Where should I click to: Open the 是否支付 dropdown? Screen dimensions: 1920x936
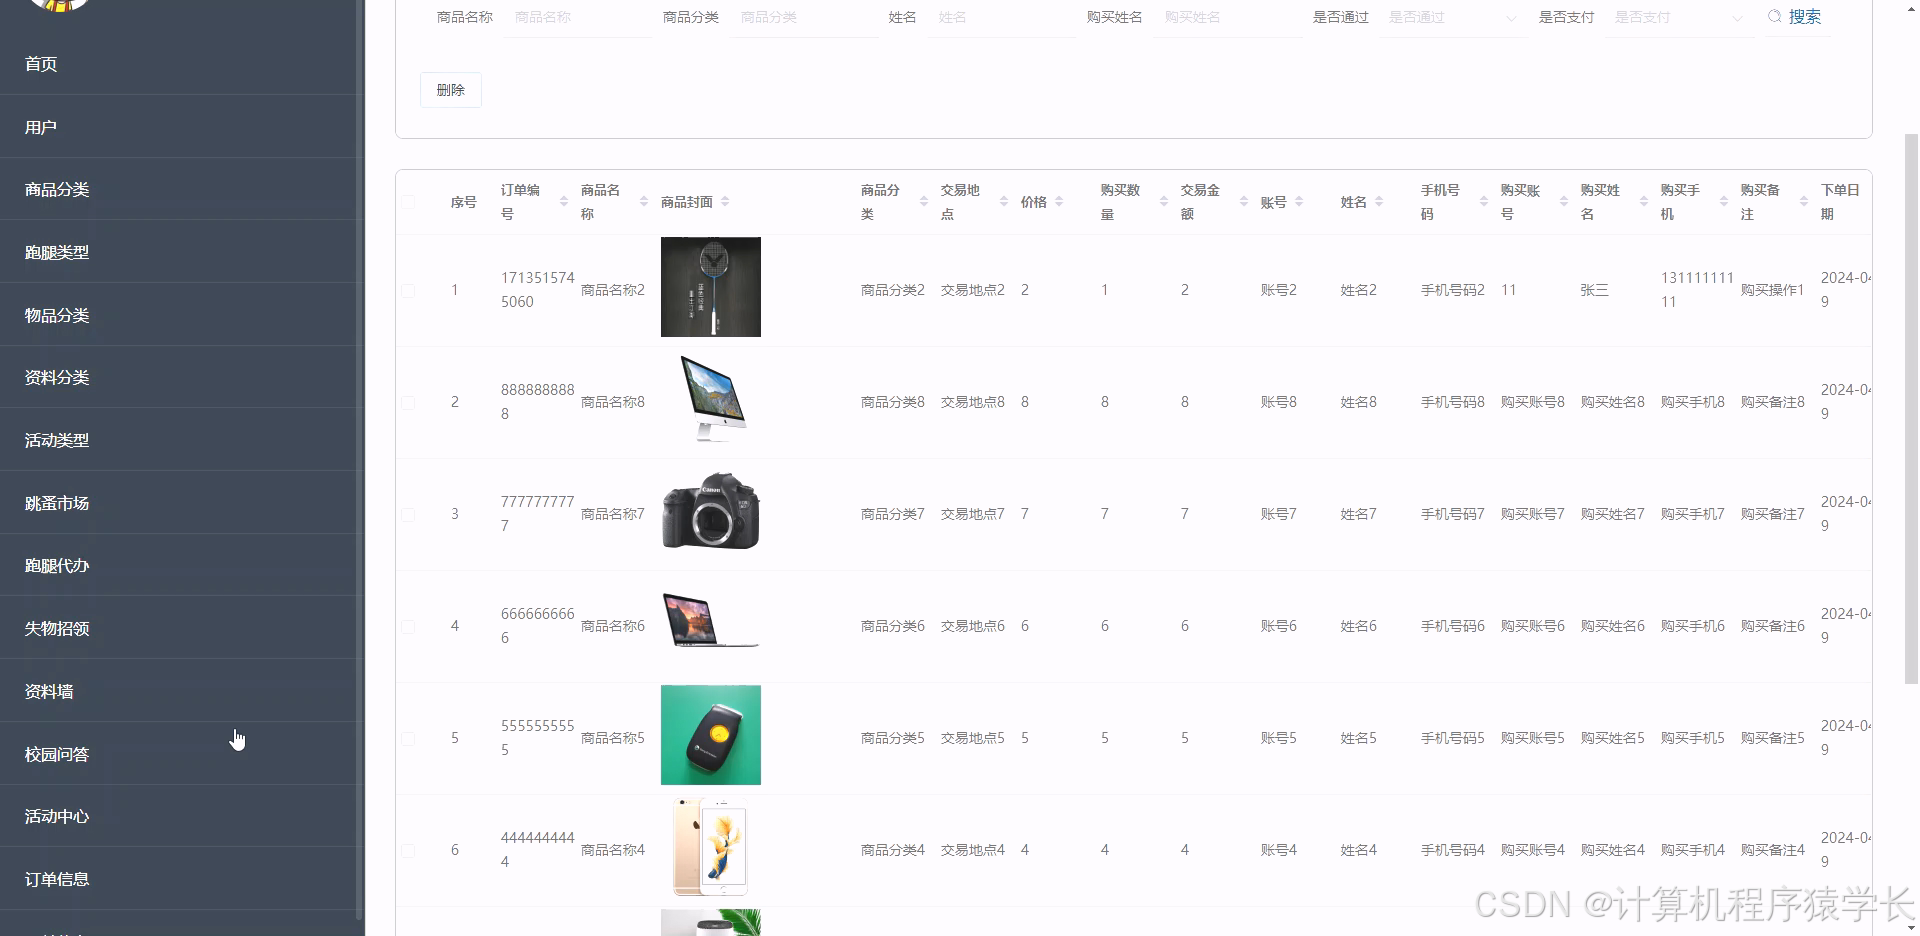[1678, 17]
